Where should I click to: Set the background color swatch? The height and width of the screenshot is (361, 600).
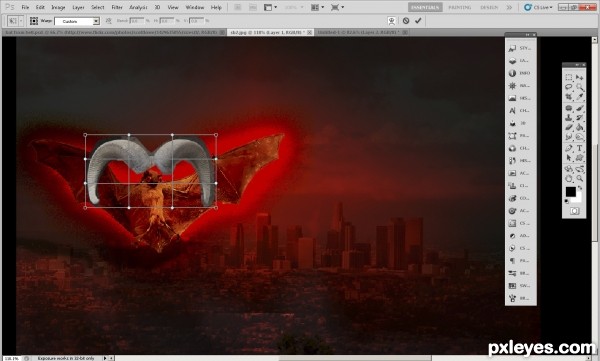578,198
